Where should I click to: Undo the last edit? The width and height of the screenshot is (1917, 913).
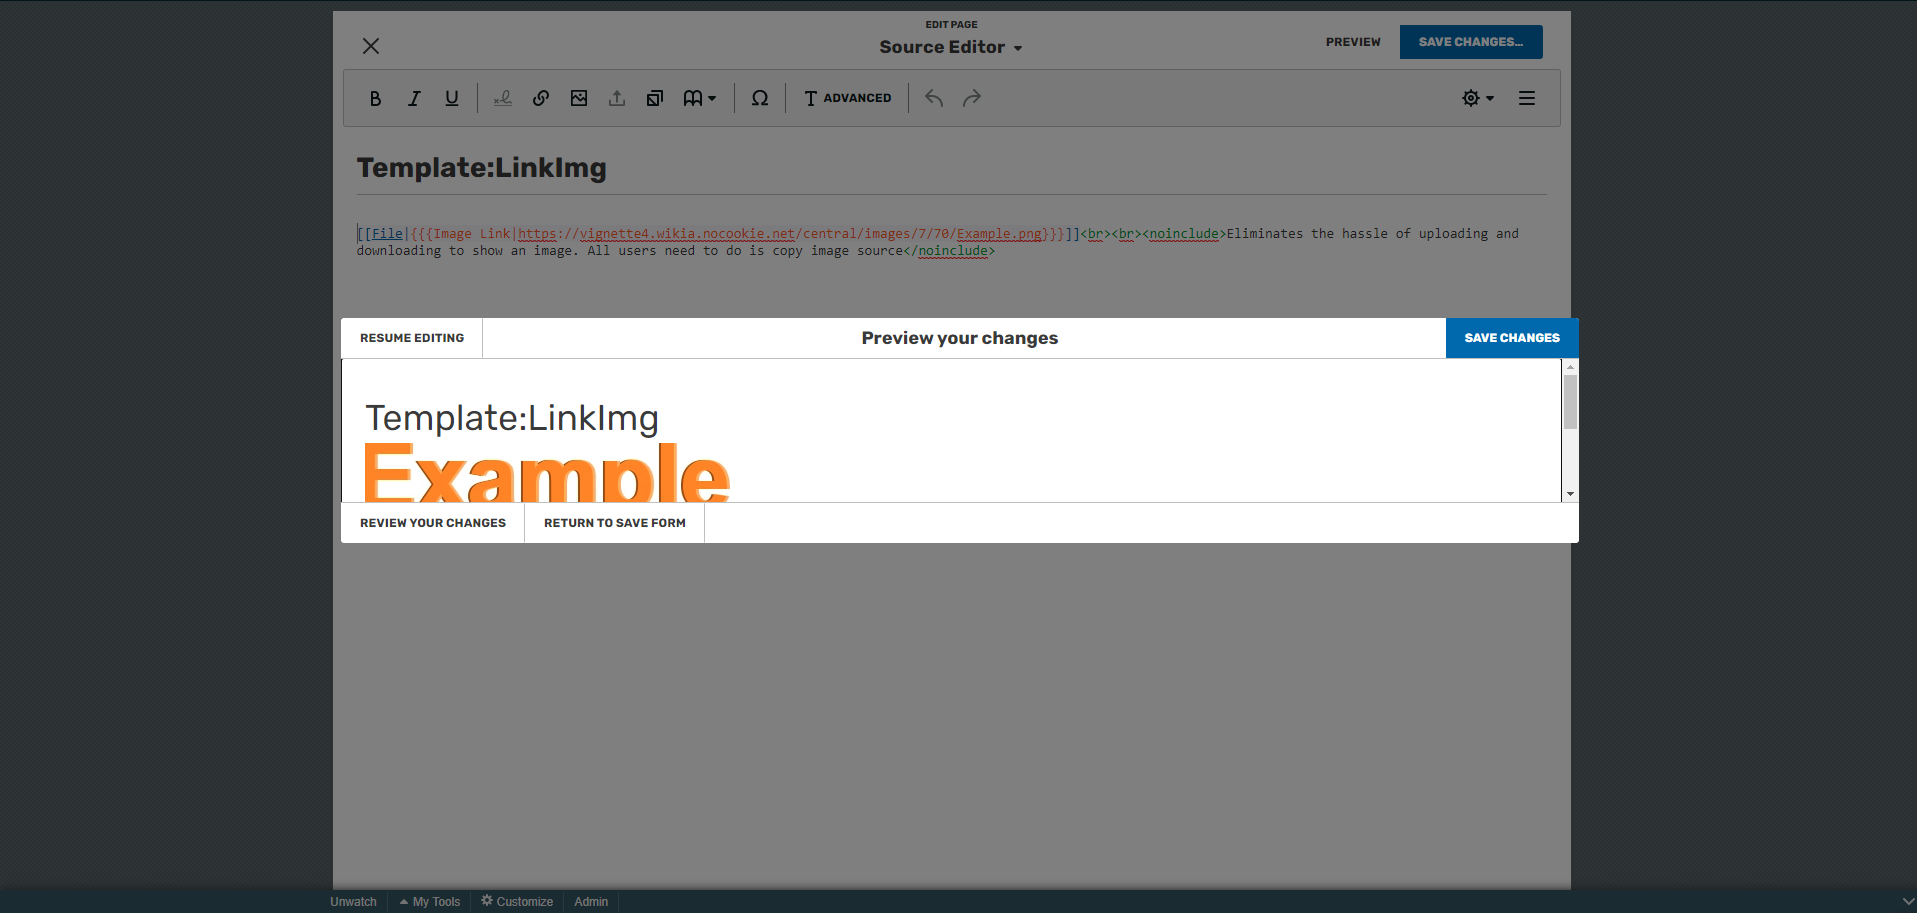click(934, 98)
